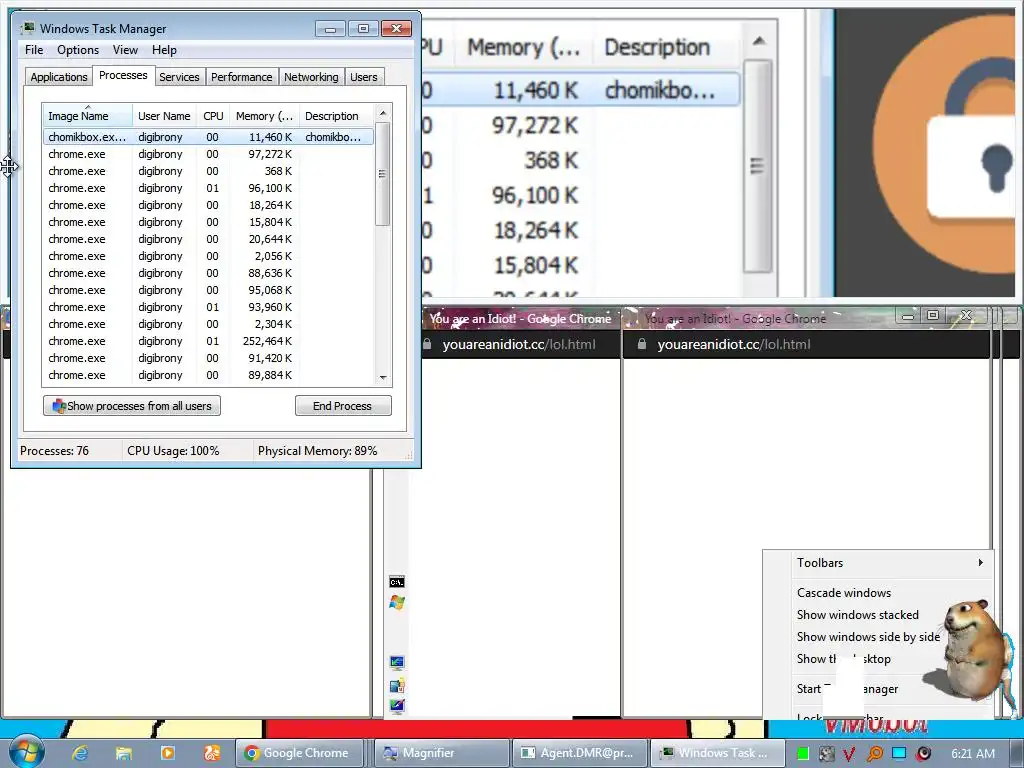Switch to Users tab

(x=363, y=77)
